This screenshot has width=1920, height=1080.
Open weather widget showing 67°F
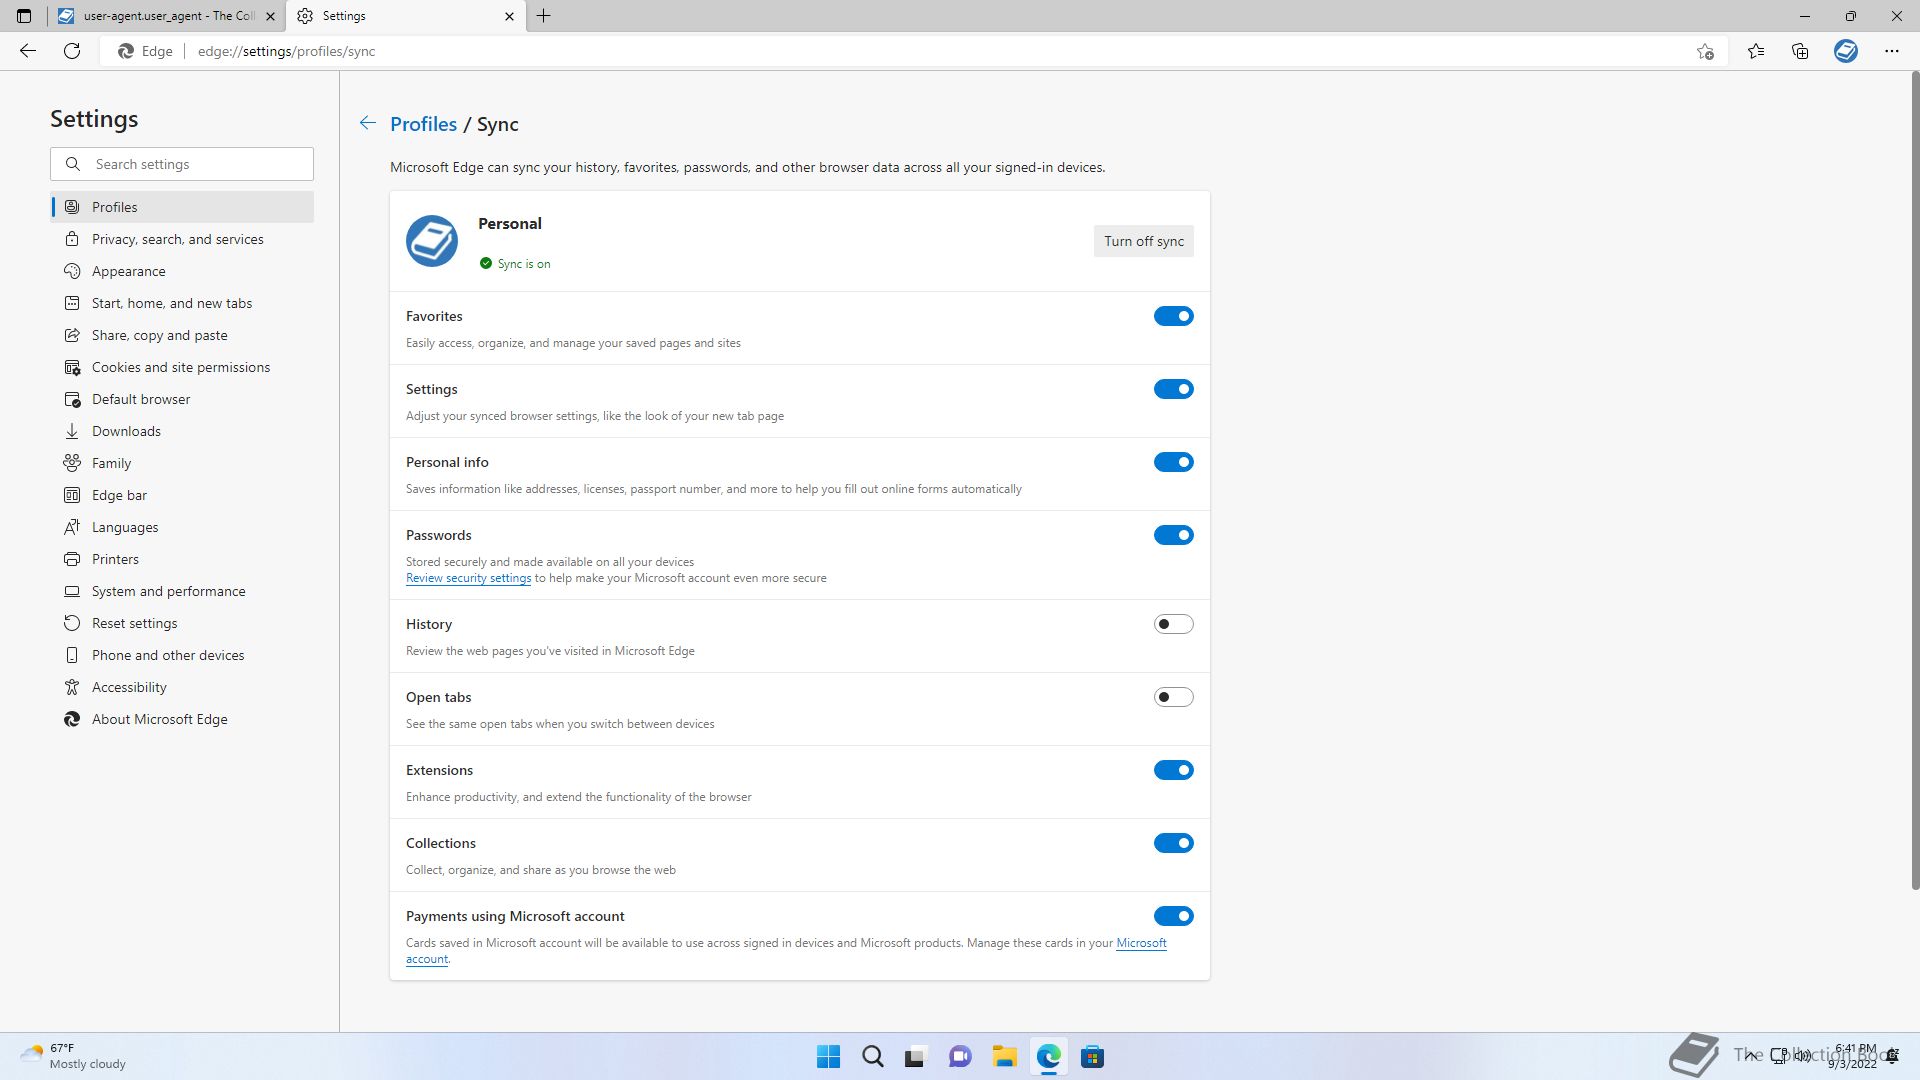[x=73, y=1056]
